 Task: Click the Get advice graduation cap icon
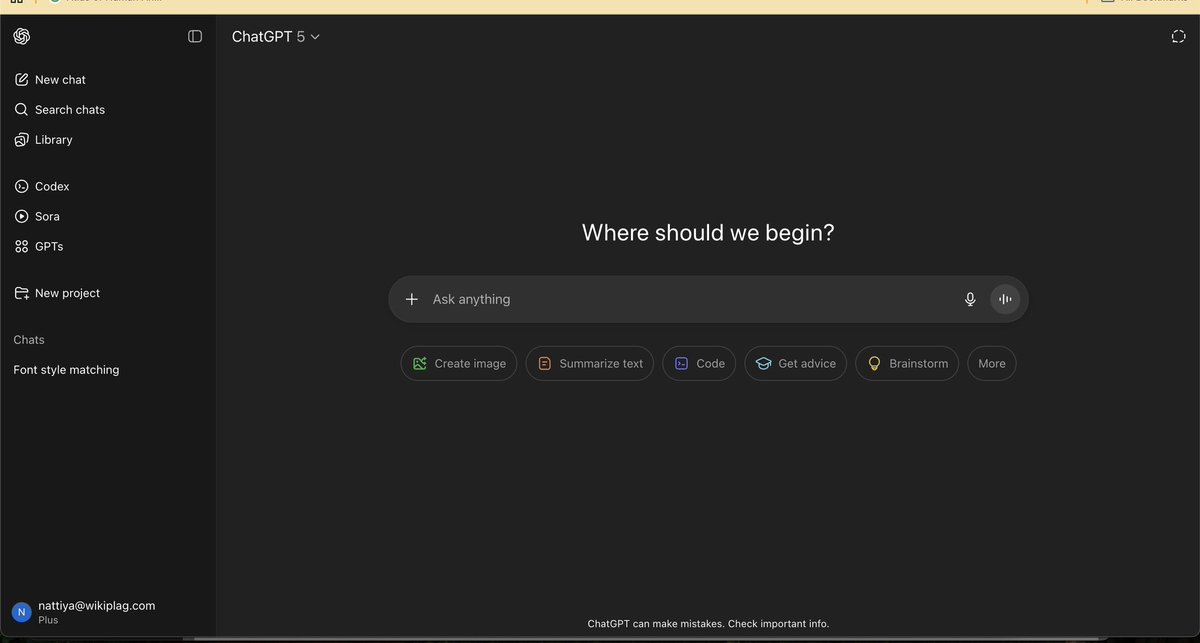764,363
